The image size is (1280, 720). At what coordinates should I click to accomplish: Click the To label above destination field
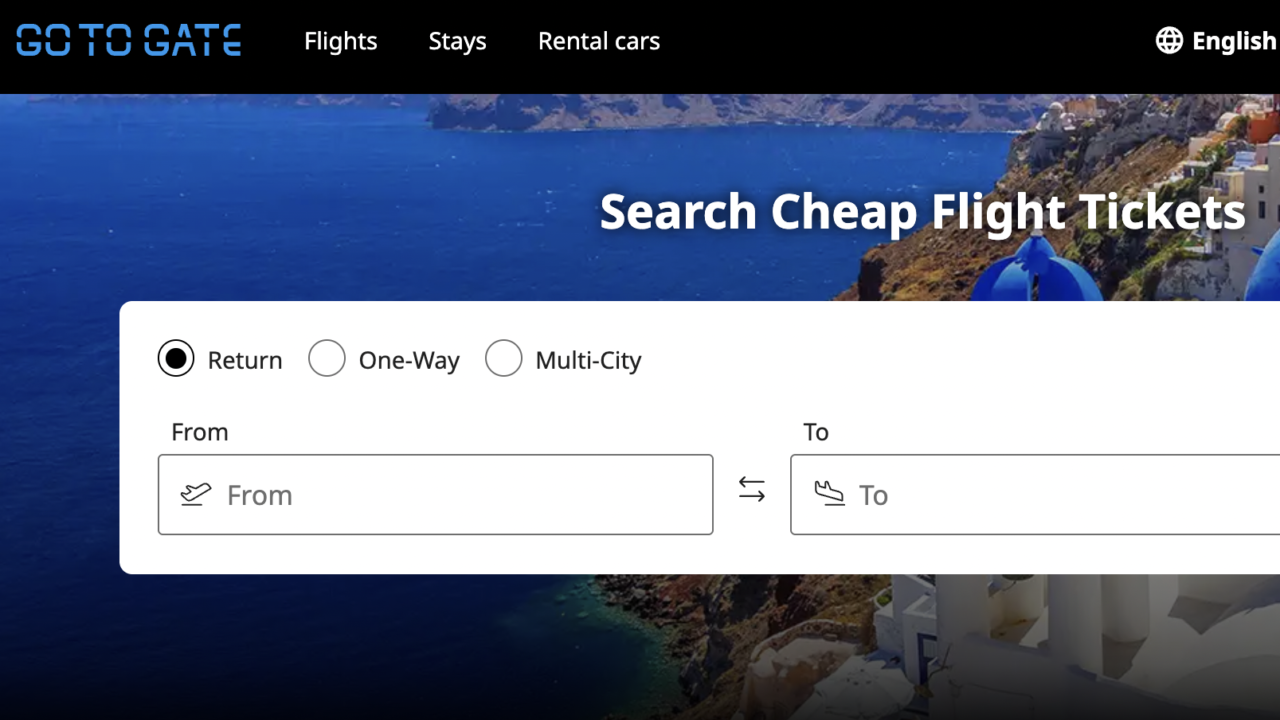click(x=816, y=432)
